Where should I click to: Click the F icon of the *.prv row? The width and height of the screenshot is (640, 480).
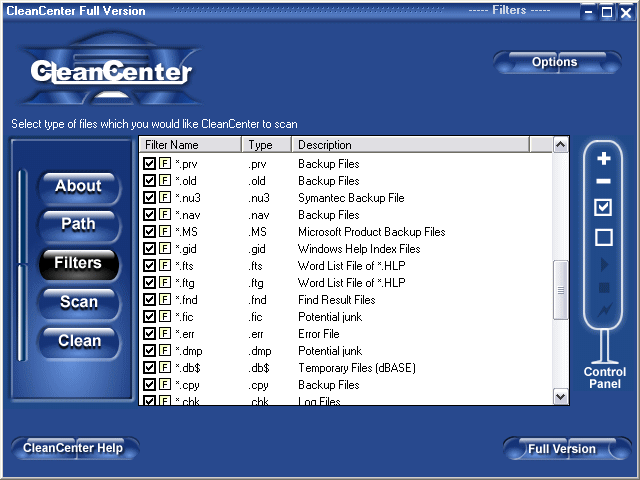(x=165, y=164)
